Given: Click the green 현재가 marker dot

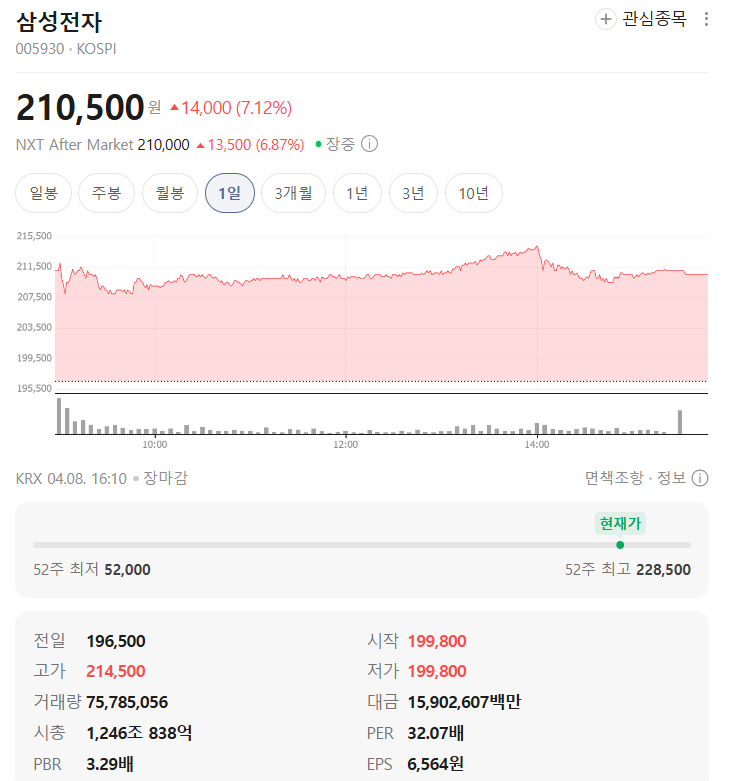Looking at the screenshot, I should (x=620, y=545).
